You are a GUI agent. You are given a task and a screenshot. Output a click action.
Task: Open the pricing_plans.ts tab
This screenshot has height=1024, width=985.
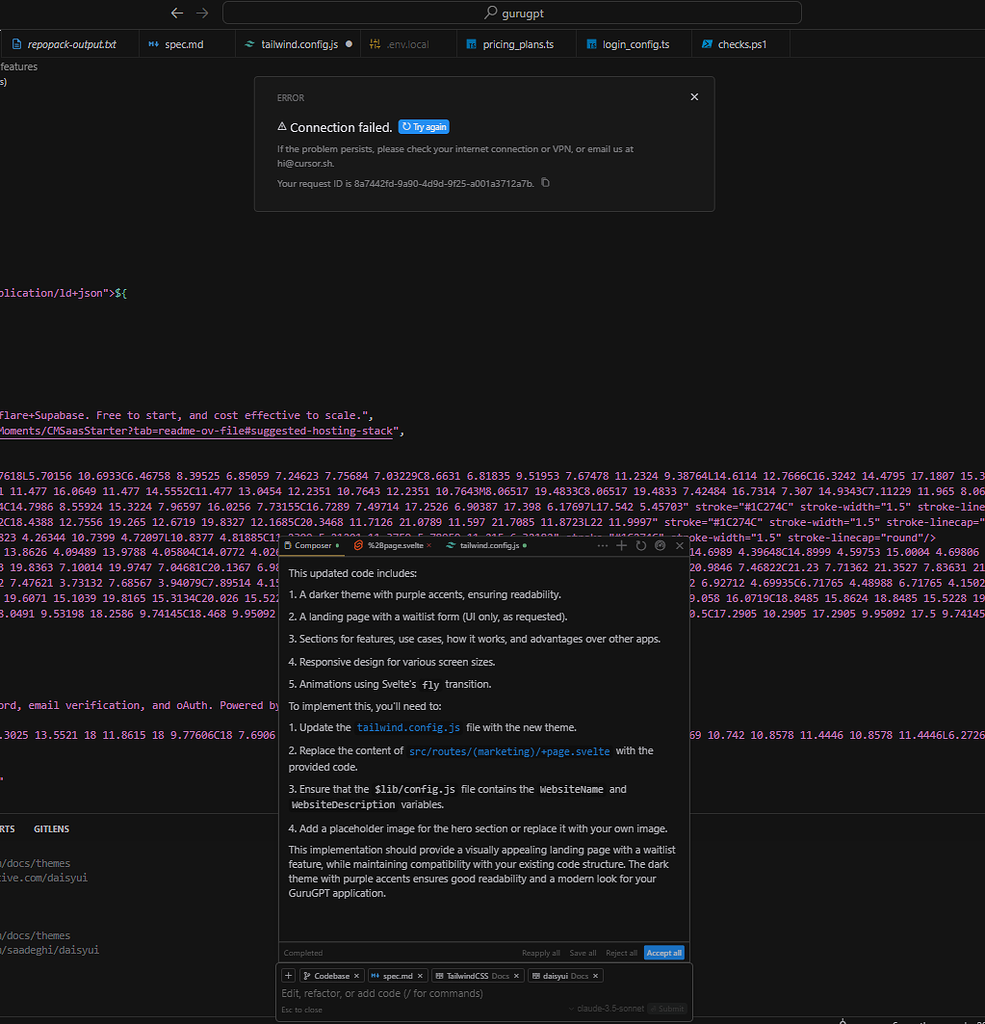coord(515,43)
